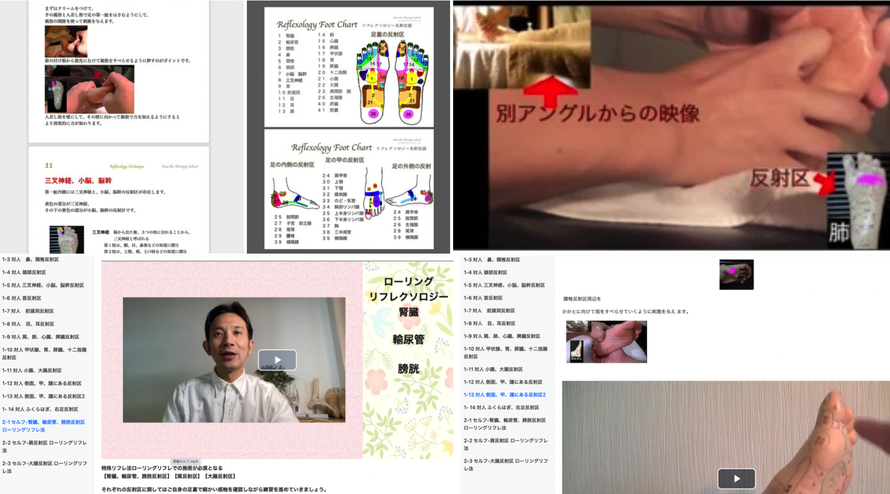Play the foot model video in the right lesson page
Screen dimensions: 890x494
point(736,478)
